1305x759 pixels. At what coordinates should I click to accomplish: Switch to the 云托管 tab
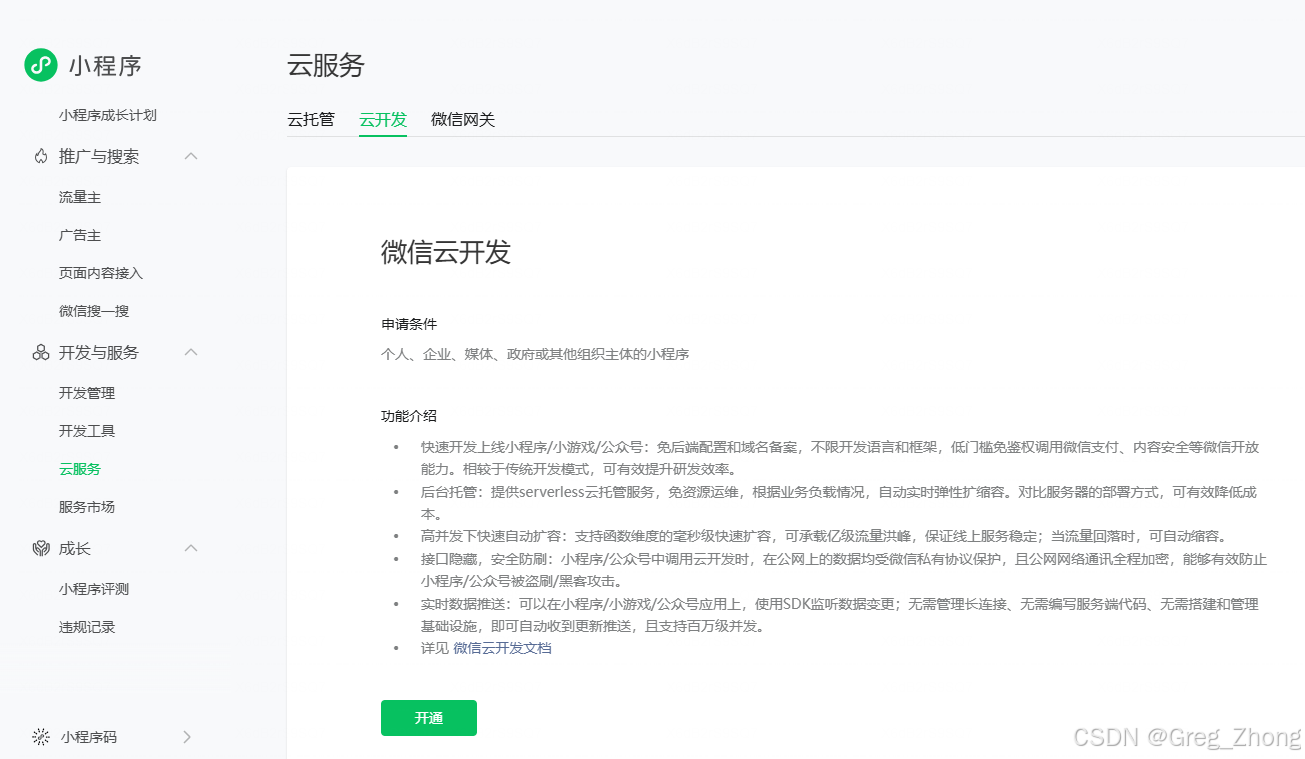[x=311, y=120]
